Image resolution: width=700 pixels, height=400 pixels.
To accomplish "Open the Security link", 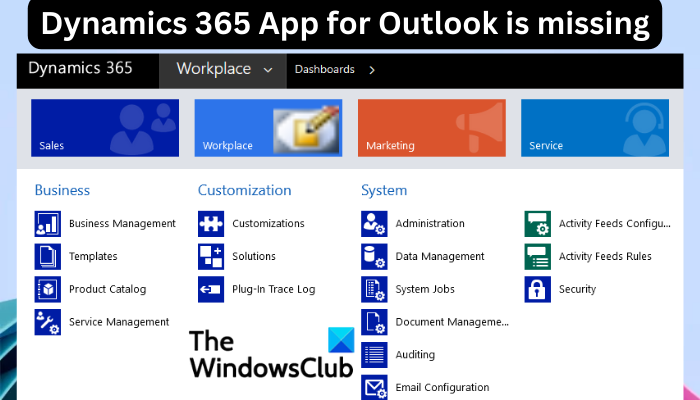I will pyautogui.click(x=578, y=289).
